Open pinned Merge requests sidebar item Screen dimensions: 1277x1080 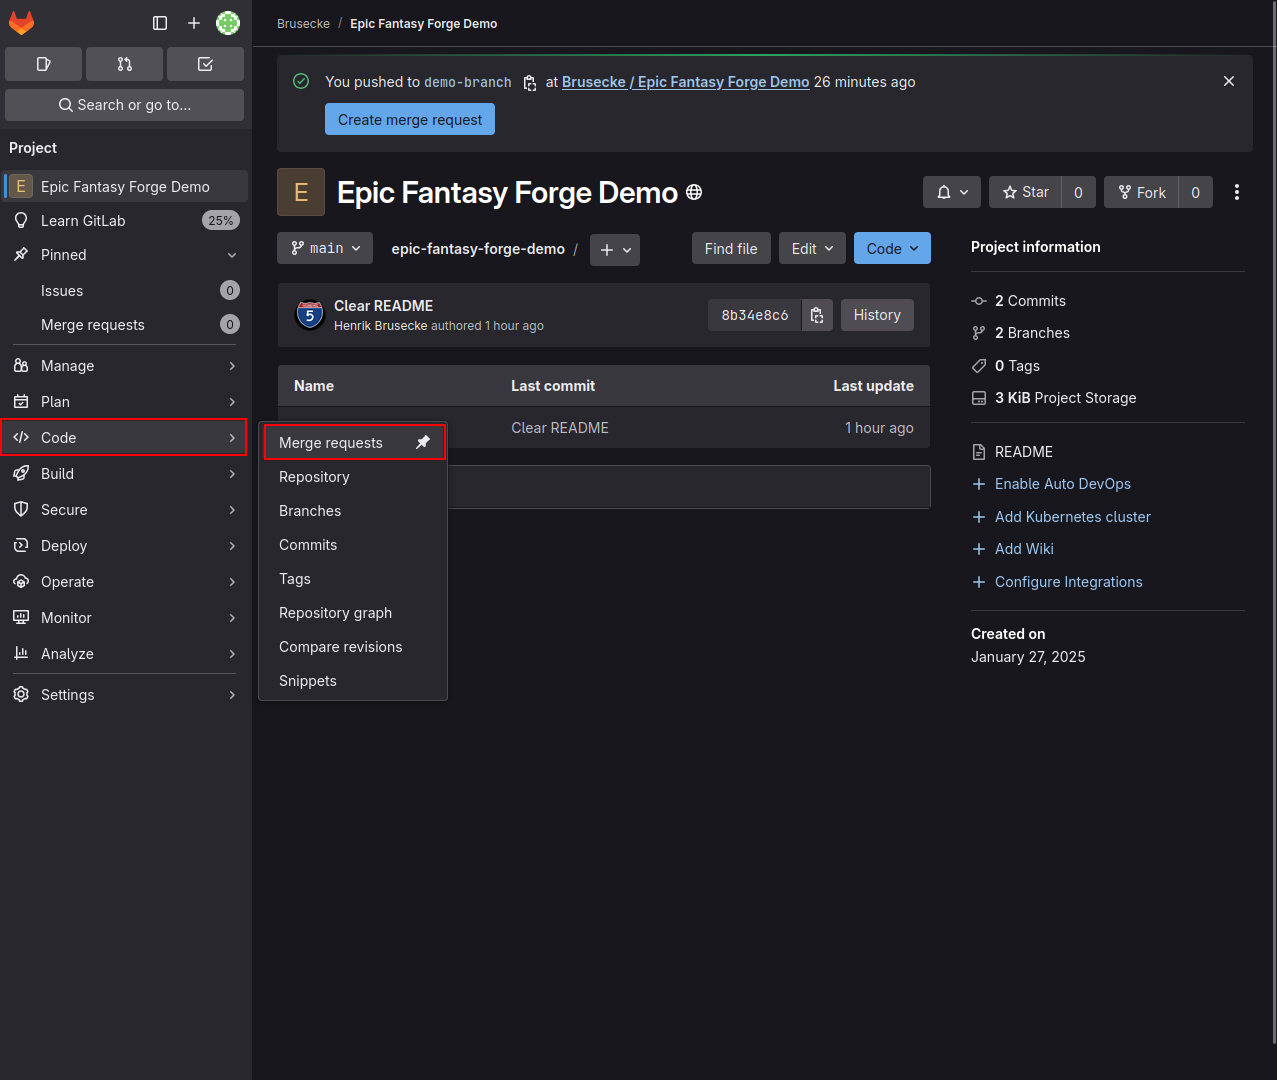click(125, 325)
